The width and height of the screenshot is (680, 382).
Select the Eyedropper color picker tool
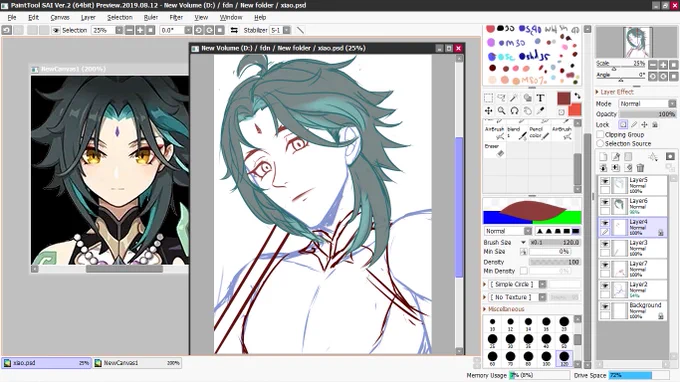coord(540,111)
